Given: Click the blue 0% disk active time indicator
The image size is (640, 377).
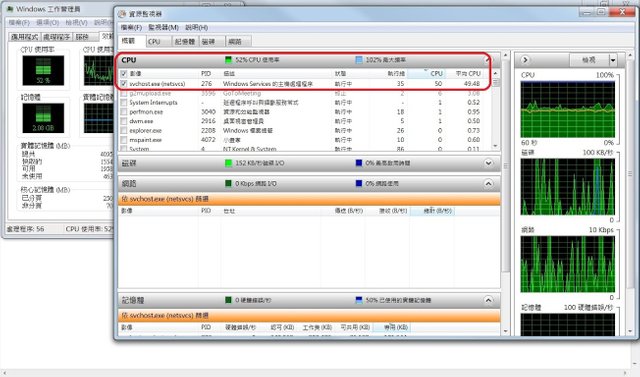Looking at the screenshot, I should [x=359, y=163].
